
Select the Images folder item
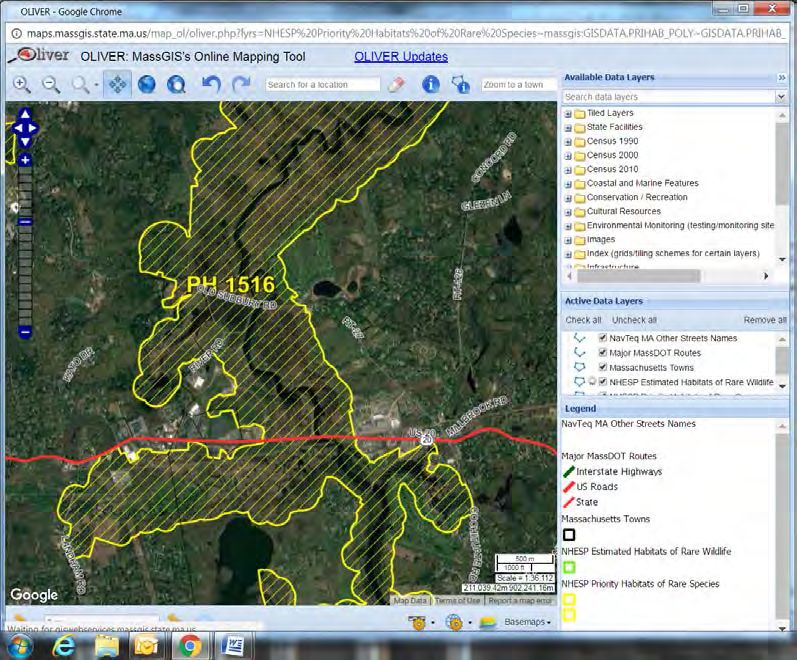point(601,239)
